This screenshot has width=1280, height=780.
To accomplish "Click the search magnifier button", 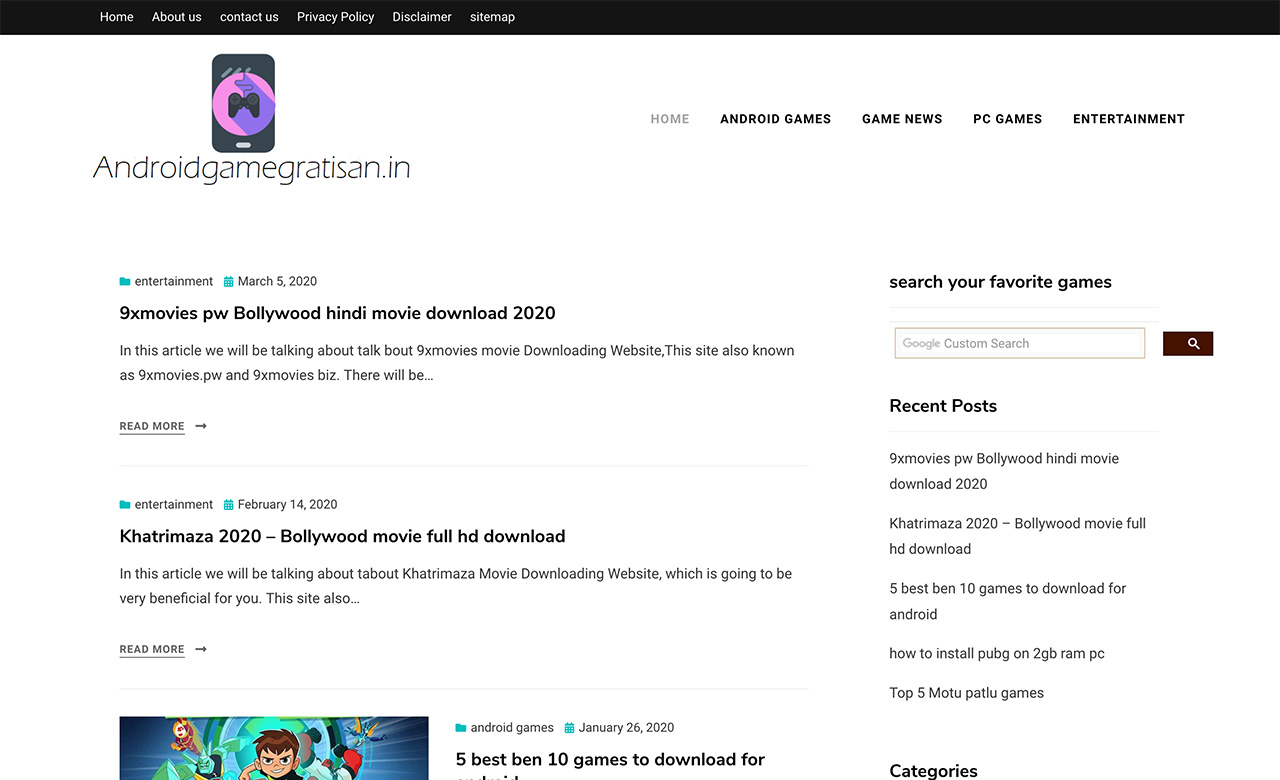I will [1188, 344].
